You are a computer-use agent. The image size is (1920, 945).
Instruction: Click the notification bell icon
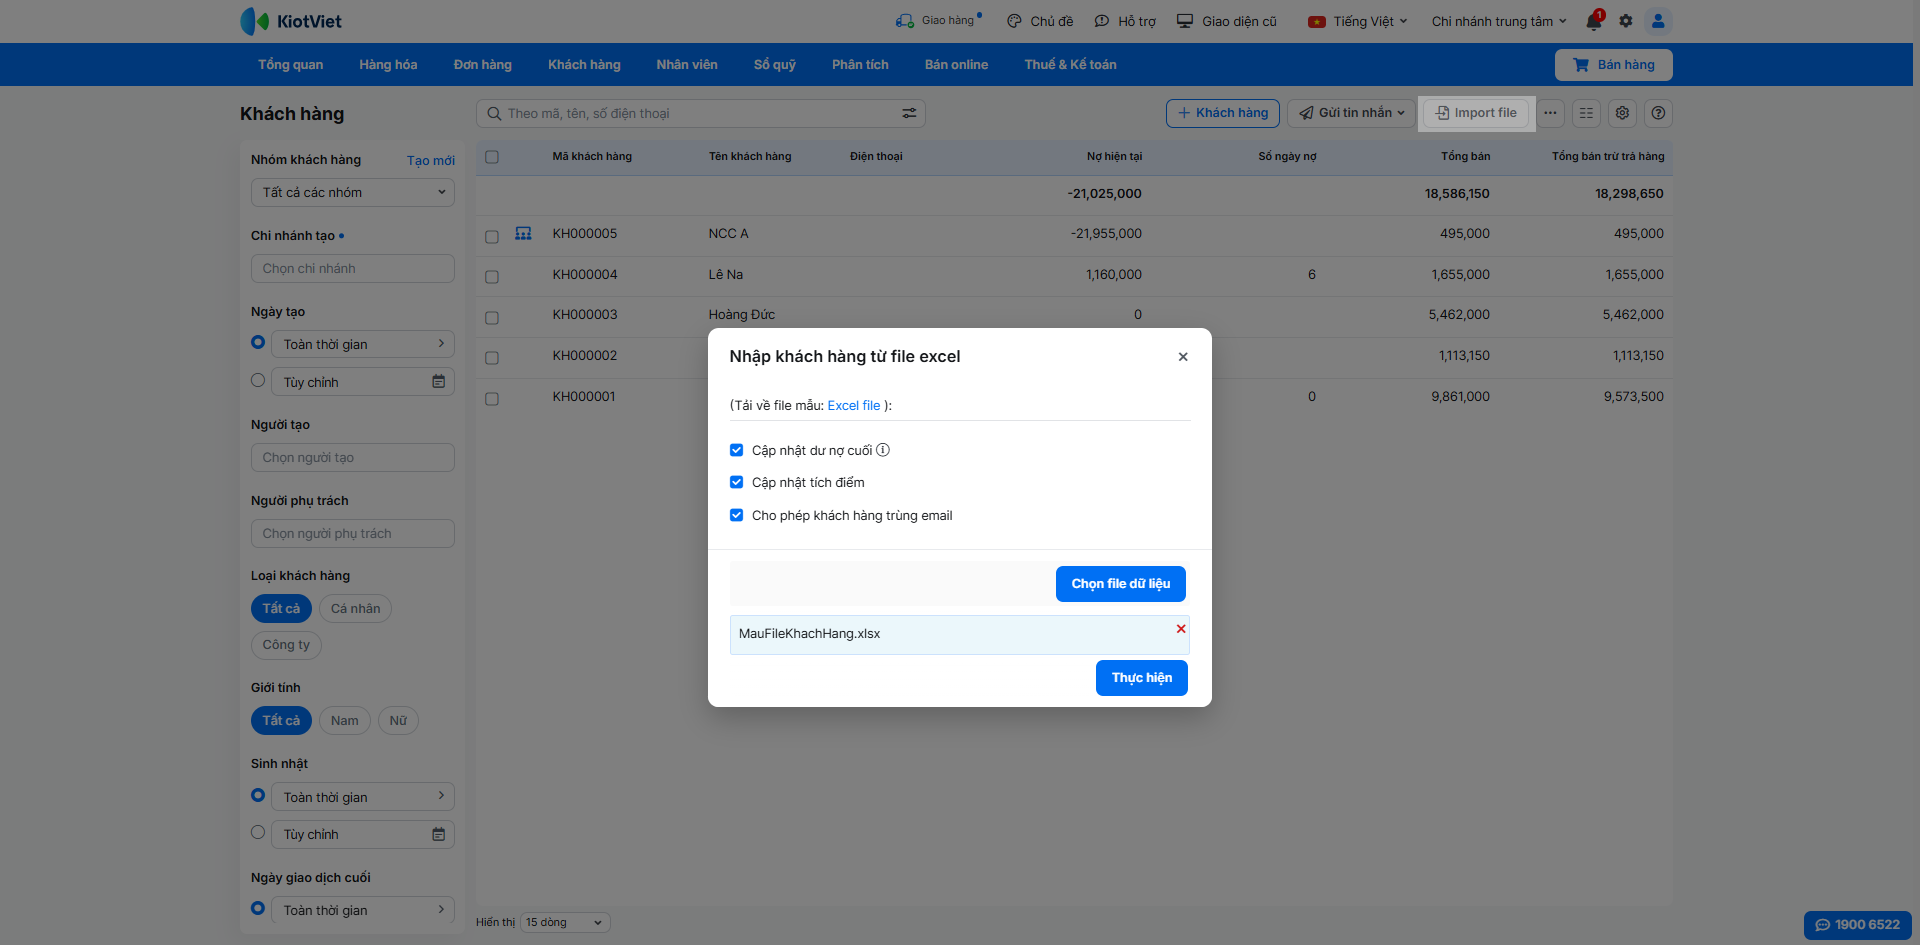click(x=1594, y=21)
